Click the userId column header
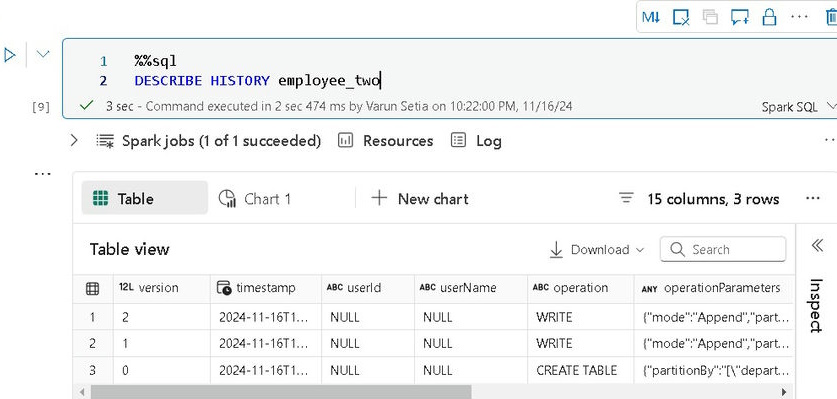Screen dimensions: 837x399 (368, 288)
